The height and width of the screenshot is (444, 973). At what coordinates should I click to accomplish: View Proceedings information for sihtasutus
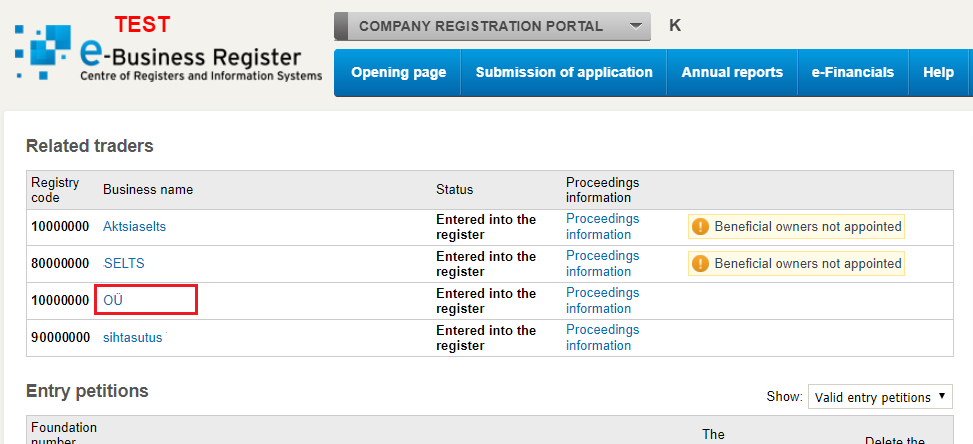(603, 338)
